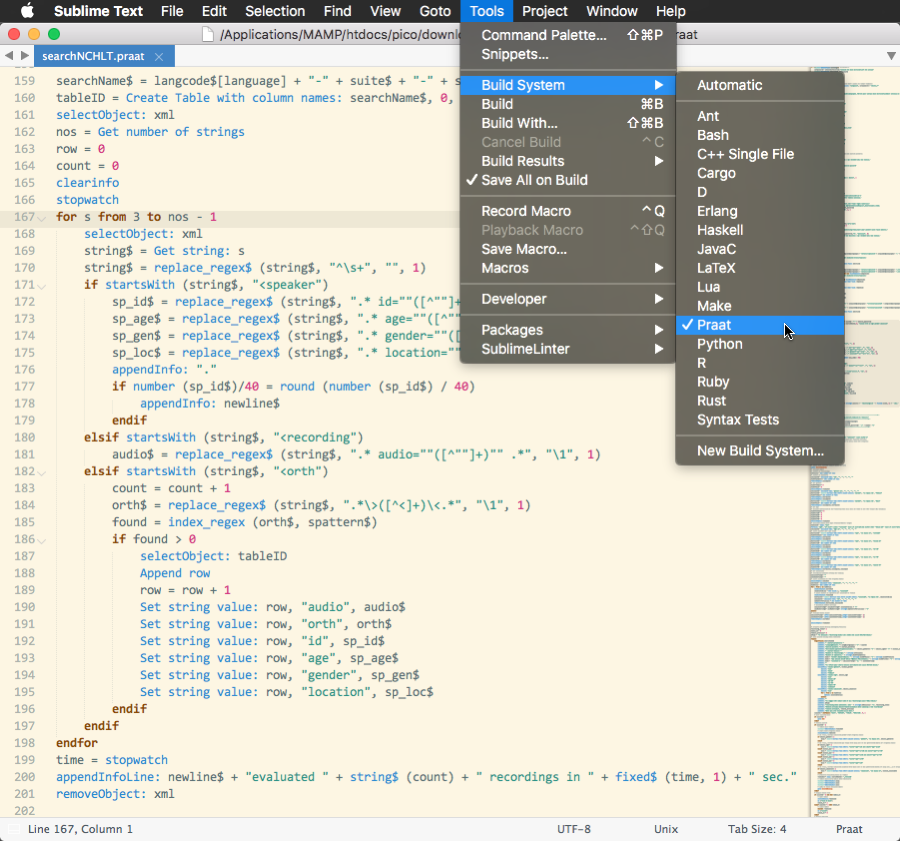The width and height of the screenshot is (900, 841).
Task: Collapse the for loop at line 167
Action: [41, 218]
